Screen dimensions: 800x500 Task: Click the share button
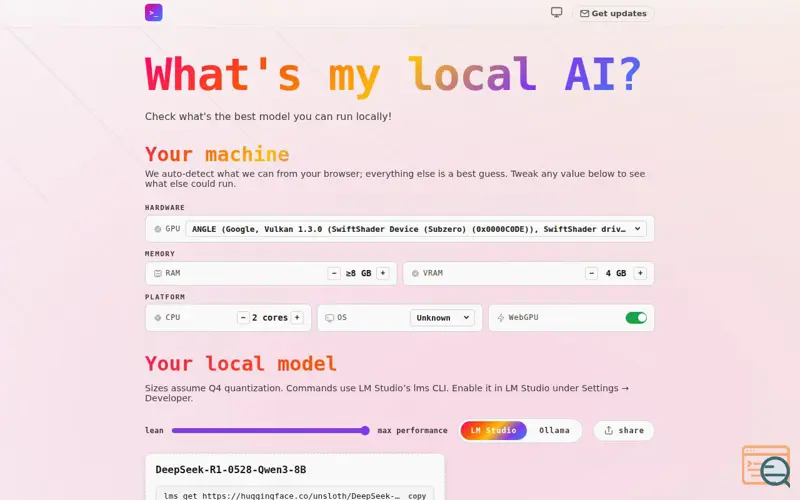pos(623,431)
